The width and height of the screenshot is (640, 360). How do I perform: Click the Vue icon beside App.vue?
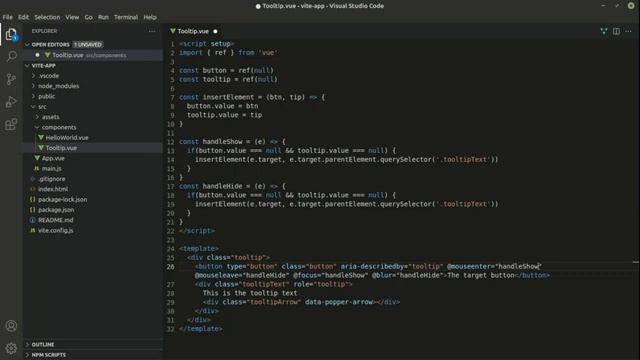coord(37,158)
